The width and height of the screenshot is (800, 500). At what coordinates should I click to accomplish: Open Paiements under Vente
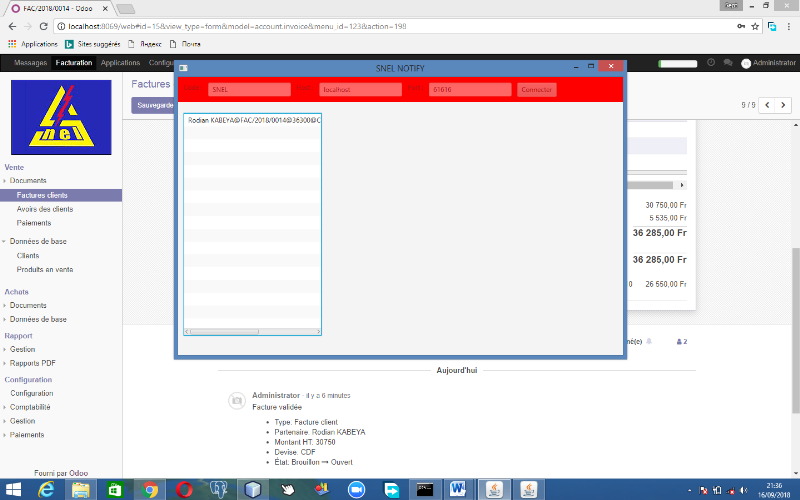point(34,223)
